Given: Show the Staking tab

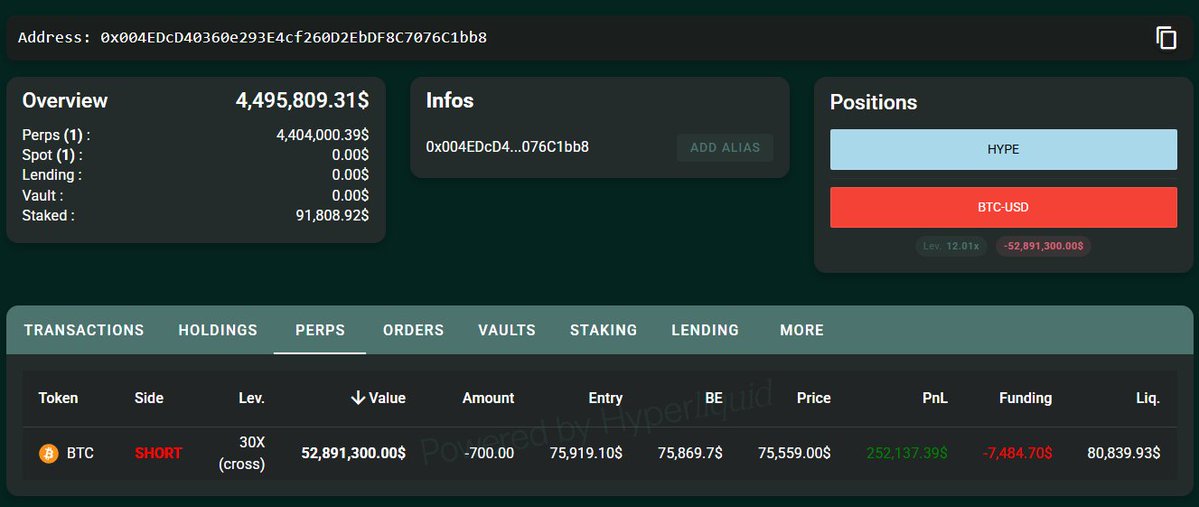Looking at the screenshot, I should pyautogui.click(x=603, y=330).
